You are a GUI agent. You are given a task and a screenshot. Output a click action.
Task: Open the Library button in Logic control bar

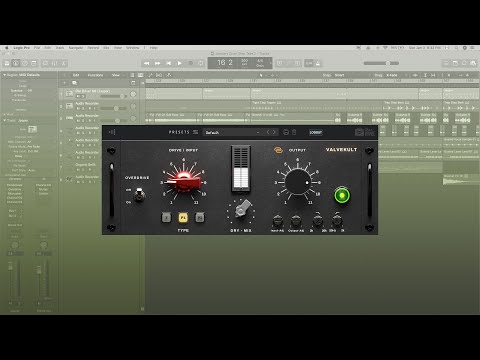pyautogui.click(x=7, y=63)
